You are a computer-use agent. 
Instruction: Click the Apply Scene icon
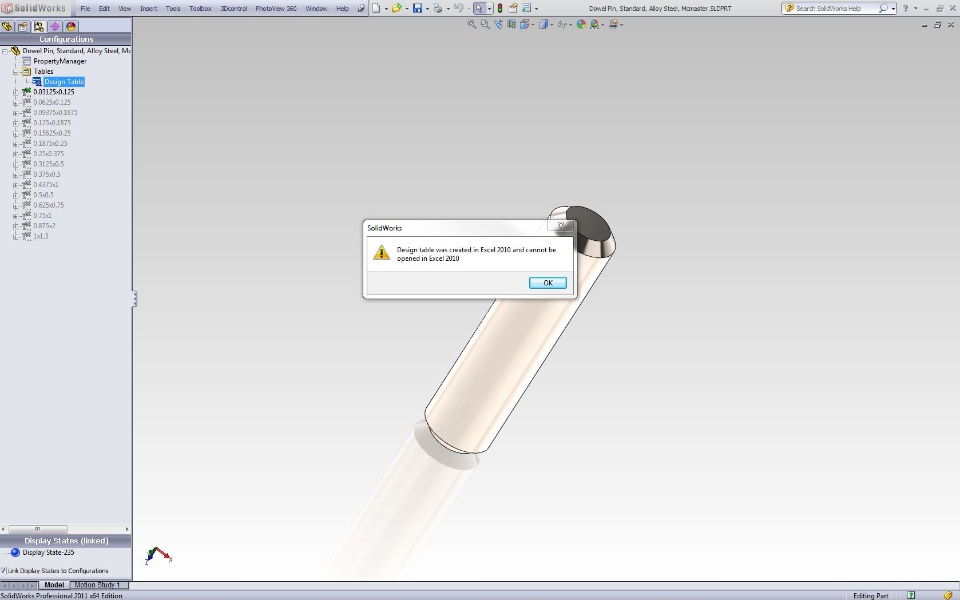[x=594, y=24]
